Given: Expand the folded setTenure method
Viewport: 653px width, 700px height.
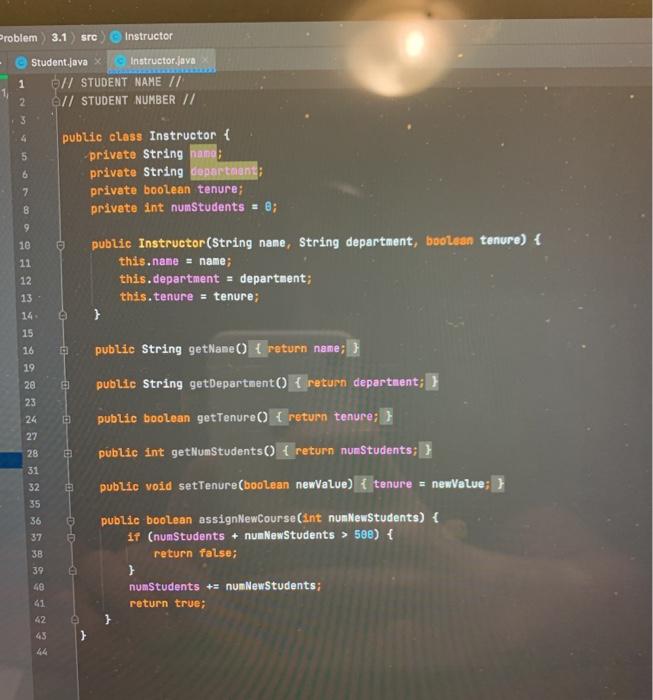Looking at the screenshot, I should click(69, 487).
